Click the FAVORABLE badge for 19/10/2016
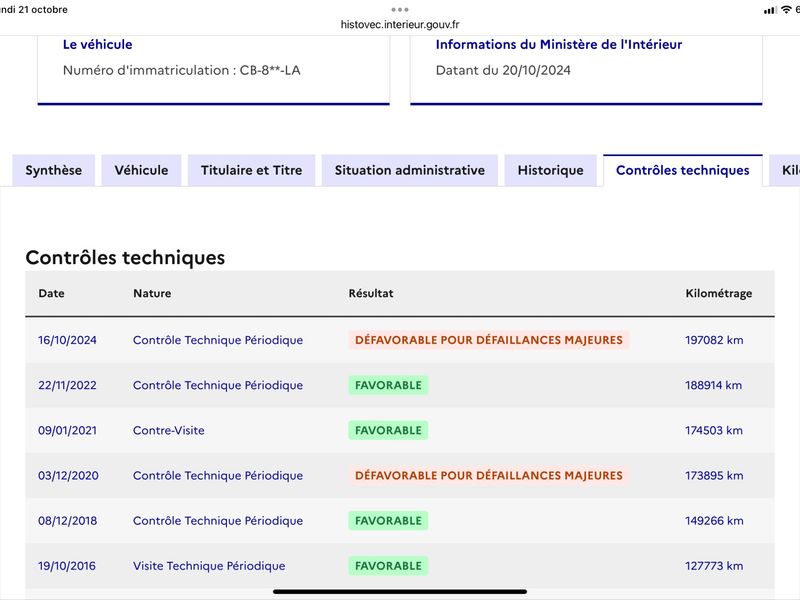The image size is (800, 600). click(x=388, y=566)
